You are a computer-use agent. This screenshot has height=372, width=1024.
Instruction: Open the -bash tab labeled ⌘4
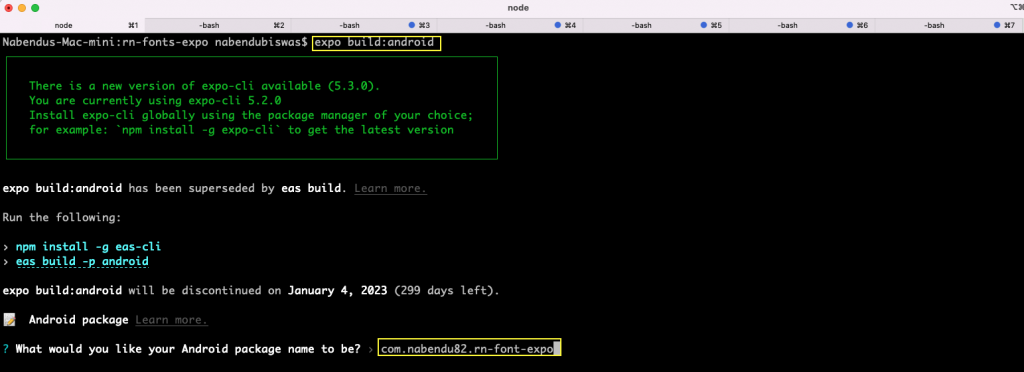[x=509, y=25]
